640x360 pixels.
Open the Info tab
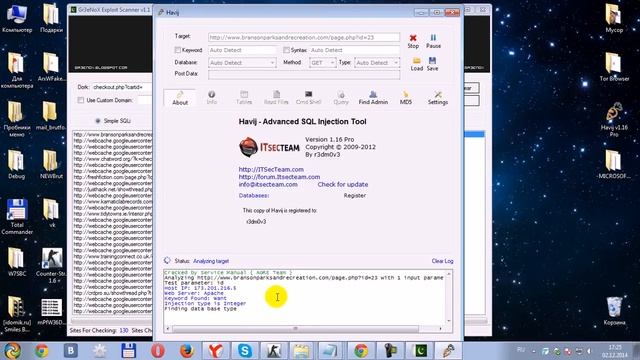point(211,98)
